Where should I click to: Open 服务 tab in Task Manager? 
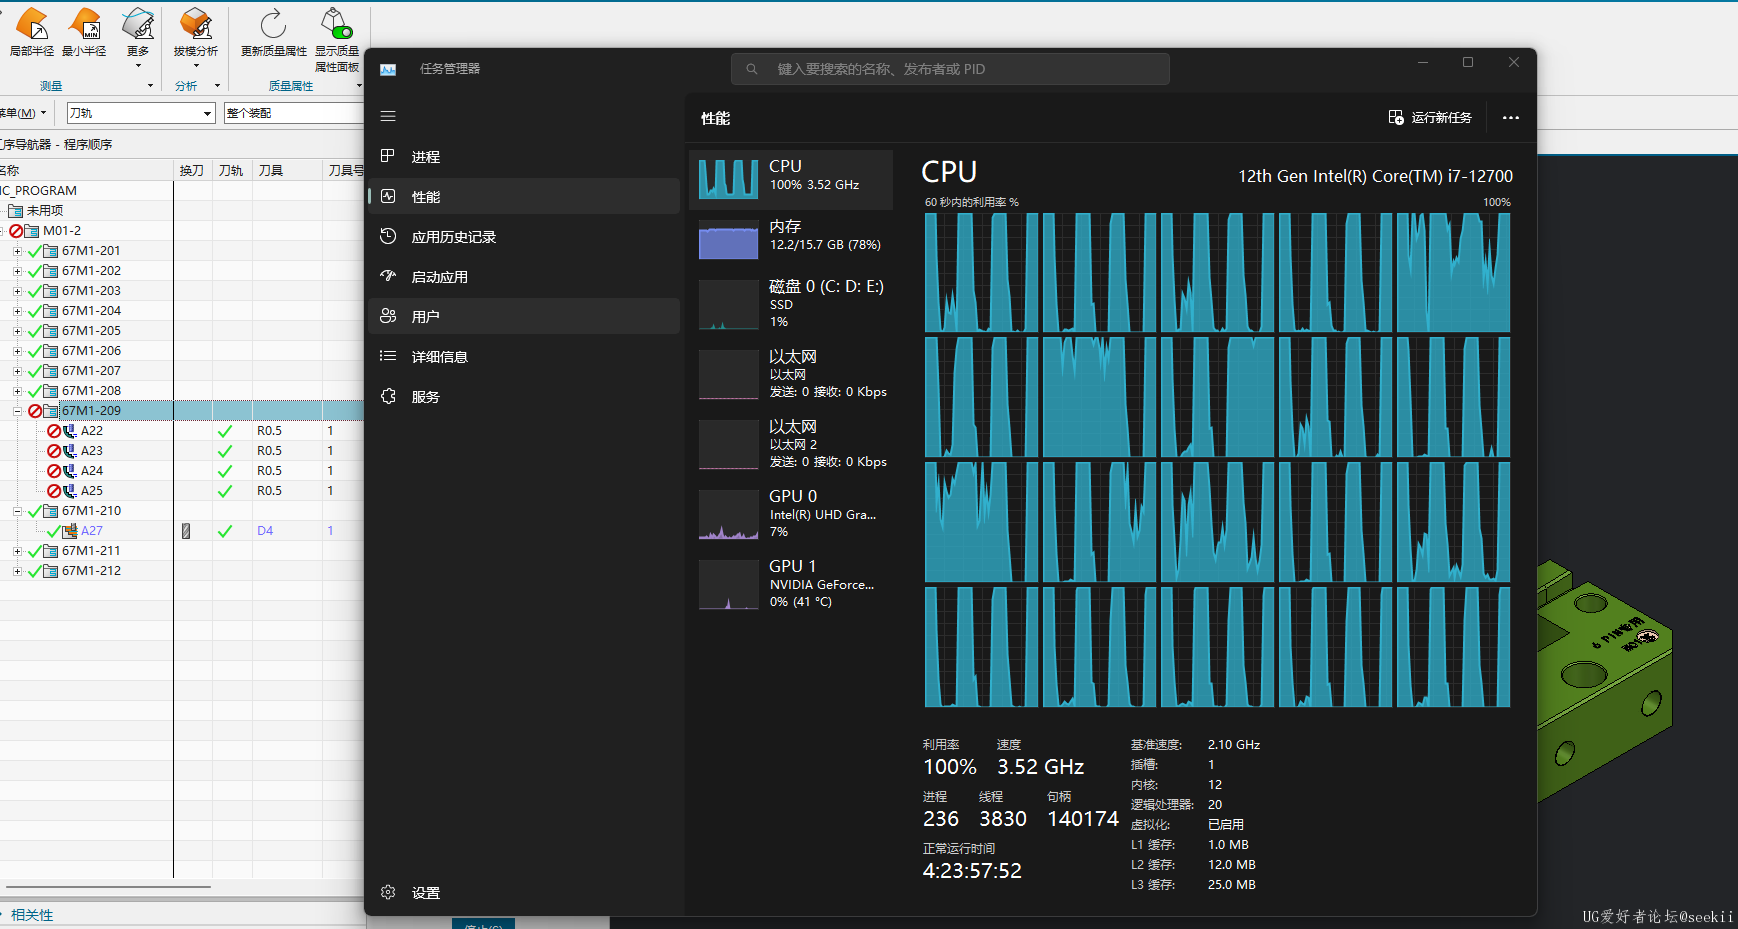click(x=524, y=396)
